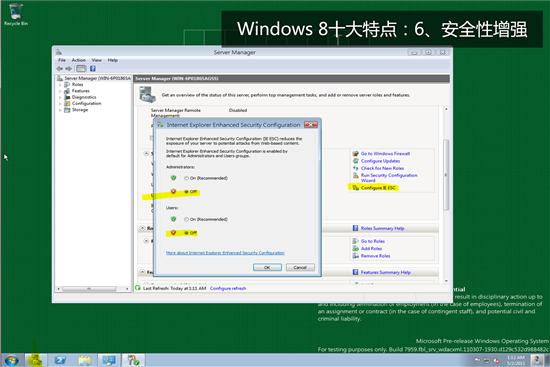This screenshot has width=550, height=367.
Task: Open Windows Explorer folder on the taskbar
Action: point(85,360)
